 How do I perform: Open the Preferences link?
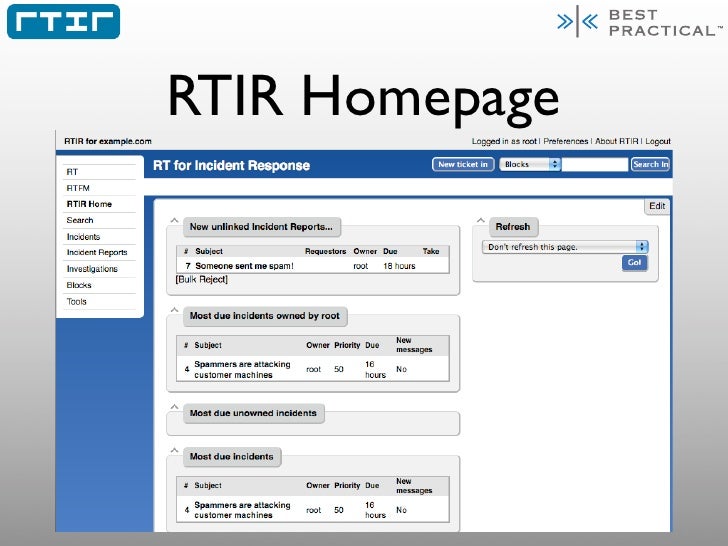point(566,141)
